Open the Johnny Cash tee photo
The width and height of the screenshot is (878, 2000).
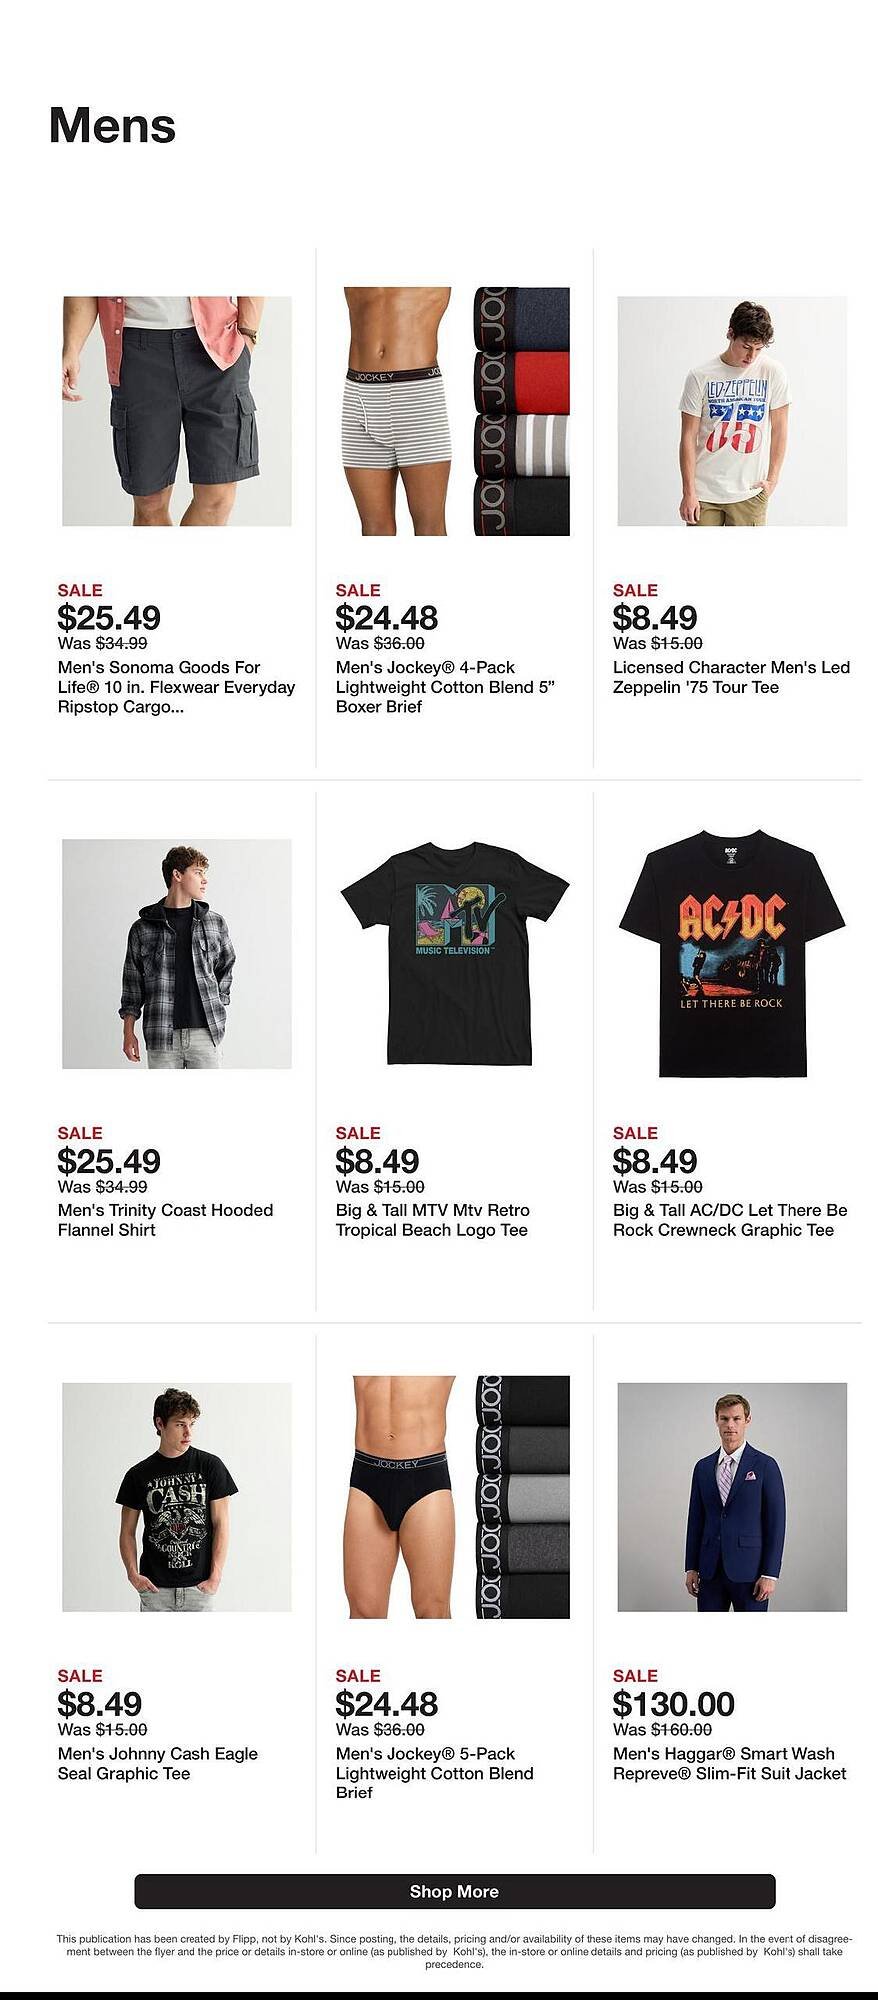[x=177, y=1497]
